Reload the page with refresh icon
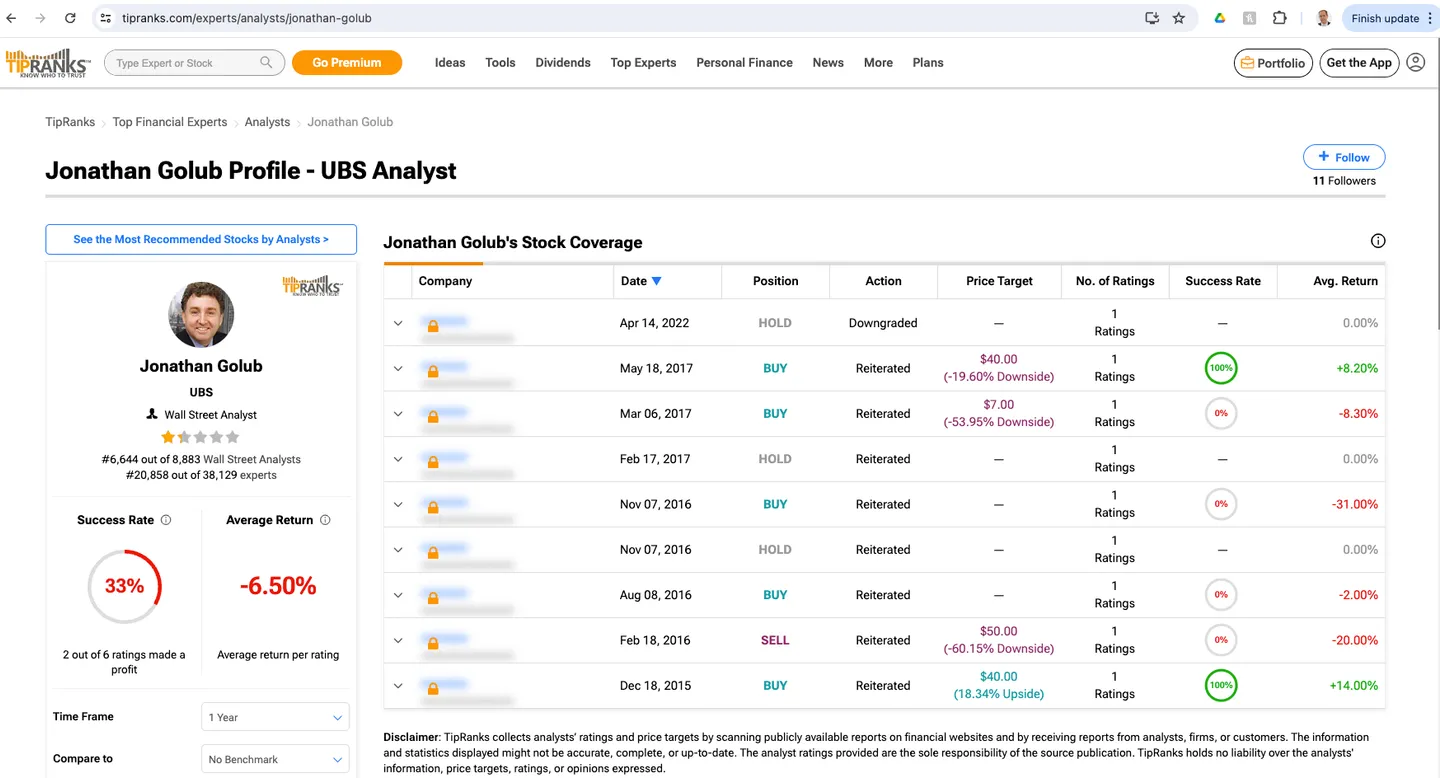 [70, 18]
